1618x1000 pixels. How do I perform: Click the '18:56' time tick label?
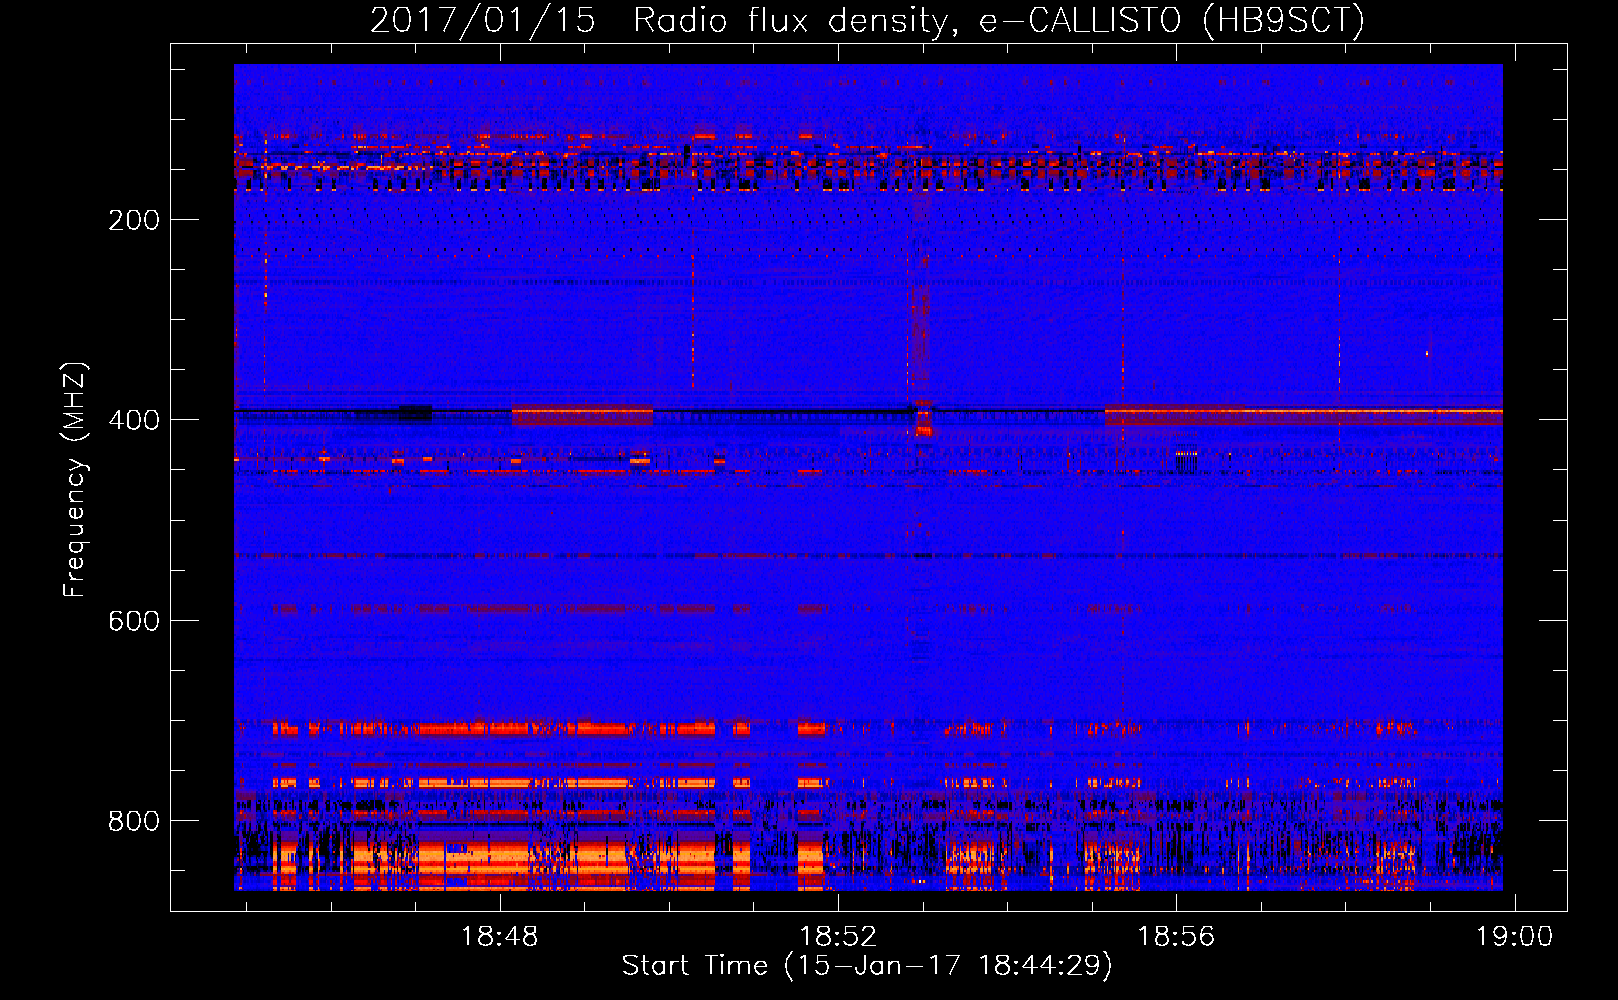click(1176, 937)
